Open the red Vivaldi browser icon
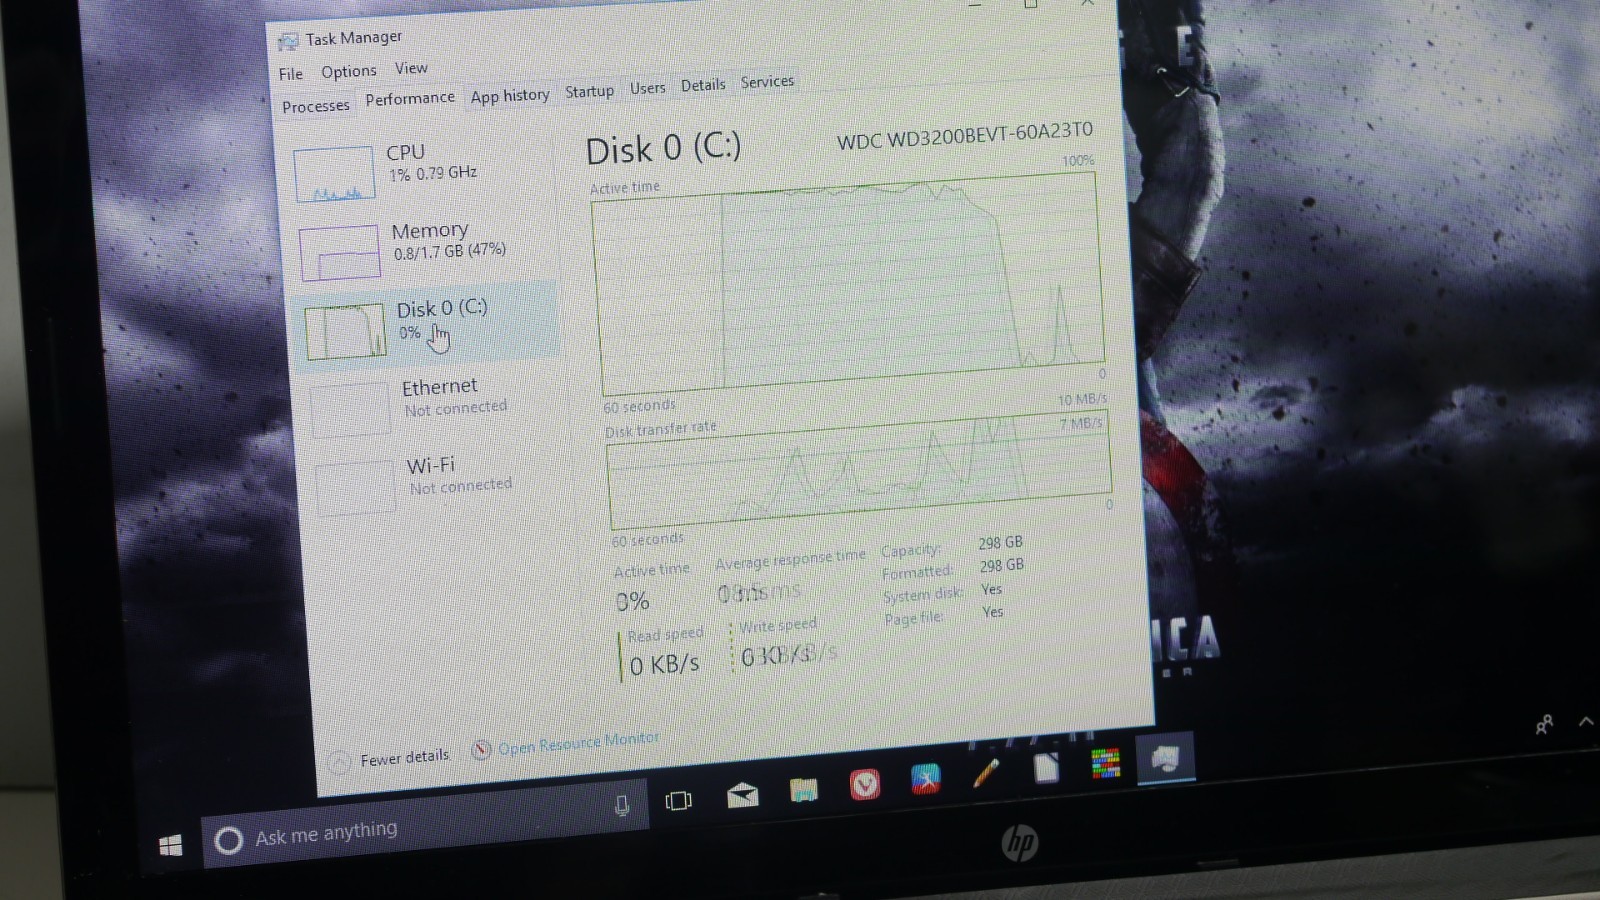 865,785
